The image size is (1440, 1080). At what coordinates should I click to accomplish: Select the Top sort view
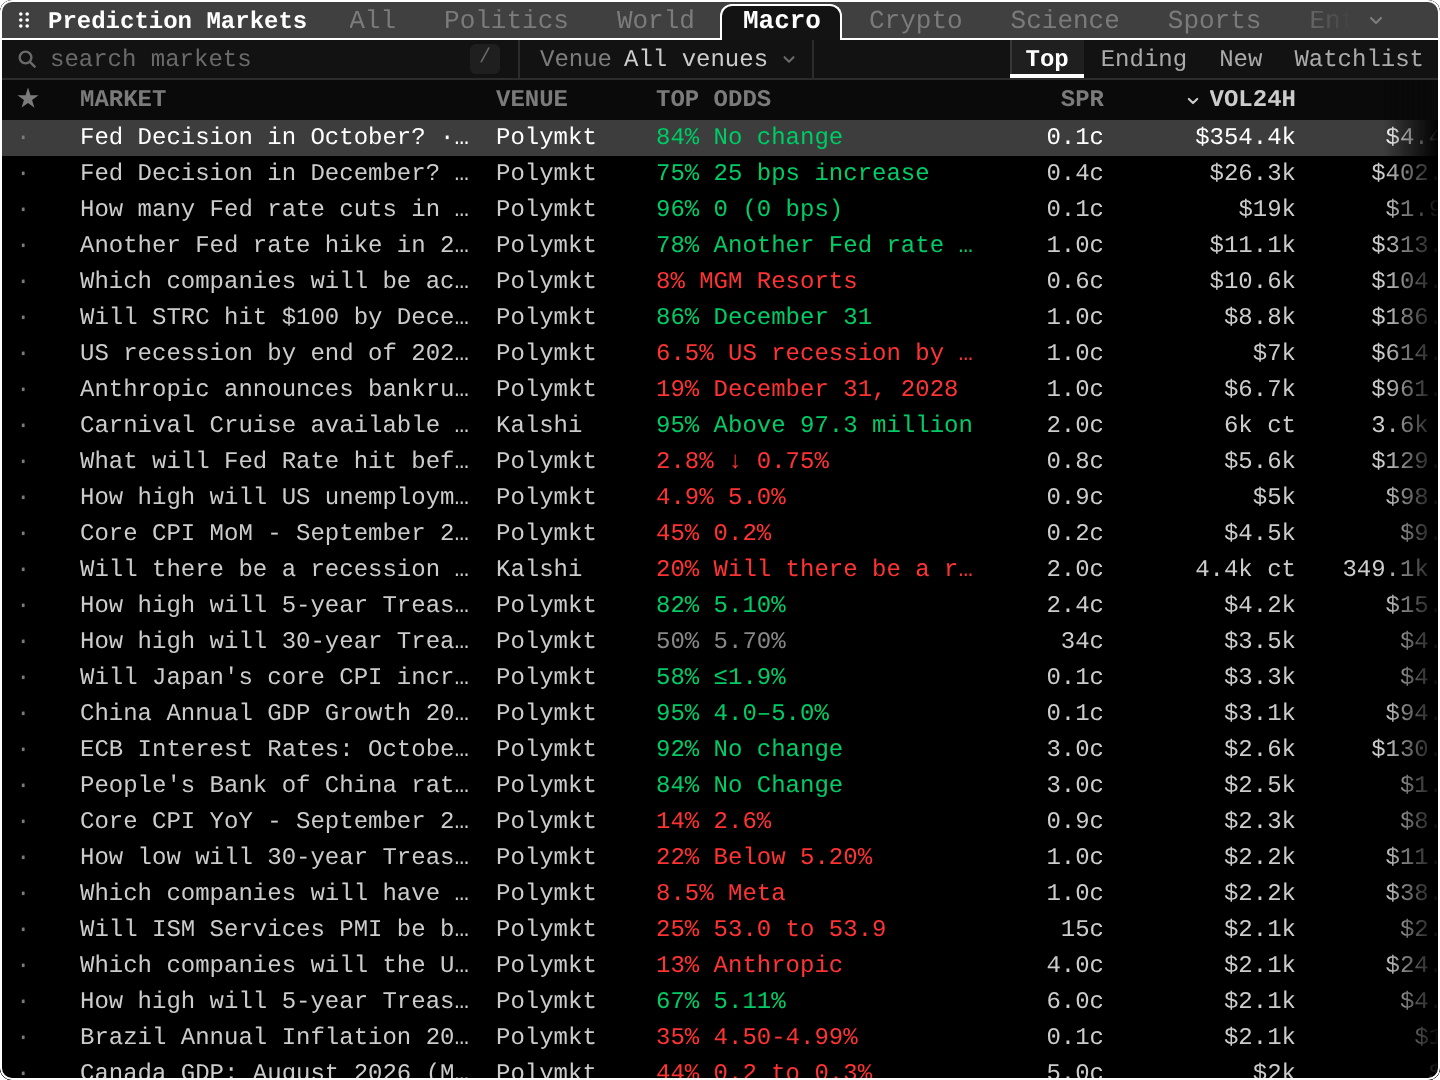pos(1047,59)
